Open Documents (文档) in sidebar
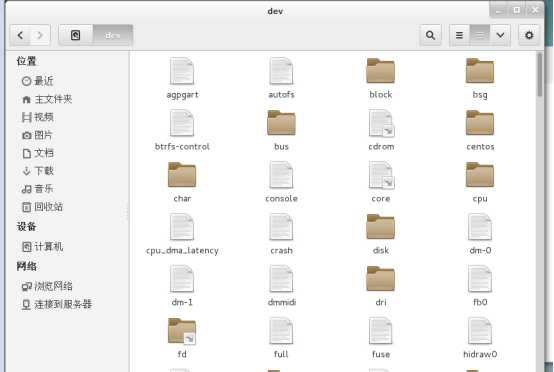This screenshot has width=554, height=372. 37,153
